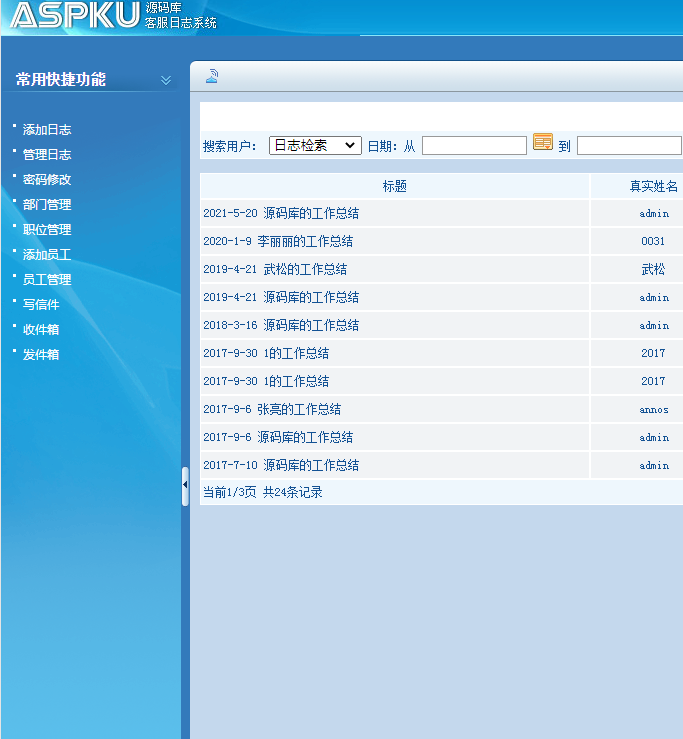Screen dimensions: 683x739
Task: Open the calendar date picker icon
Action: 543,142
